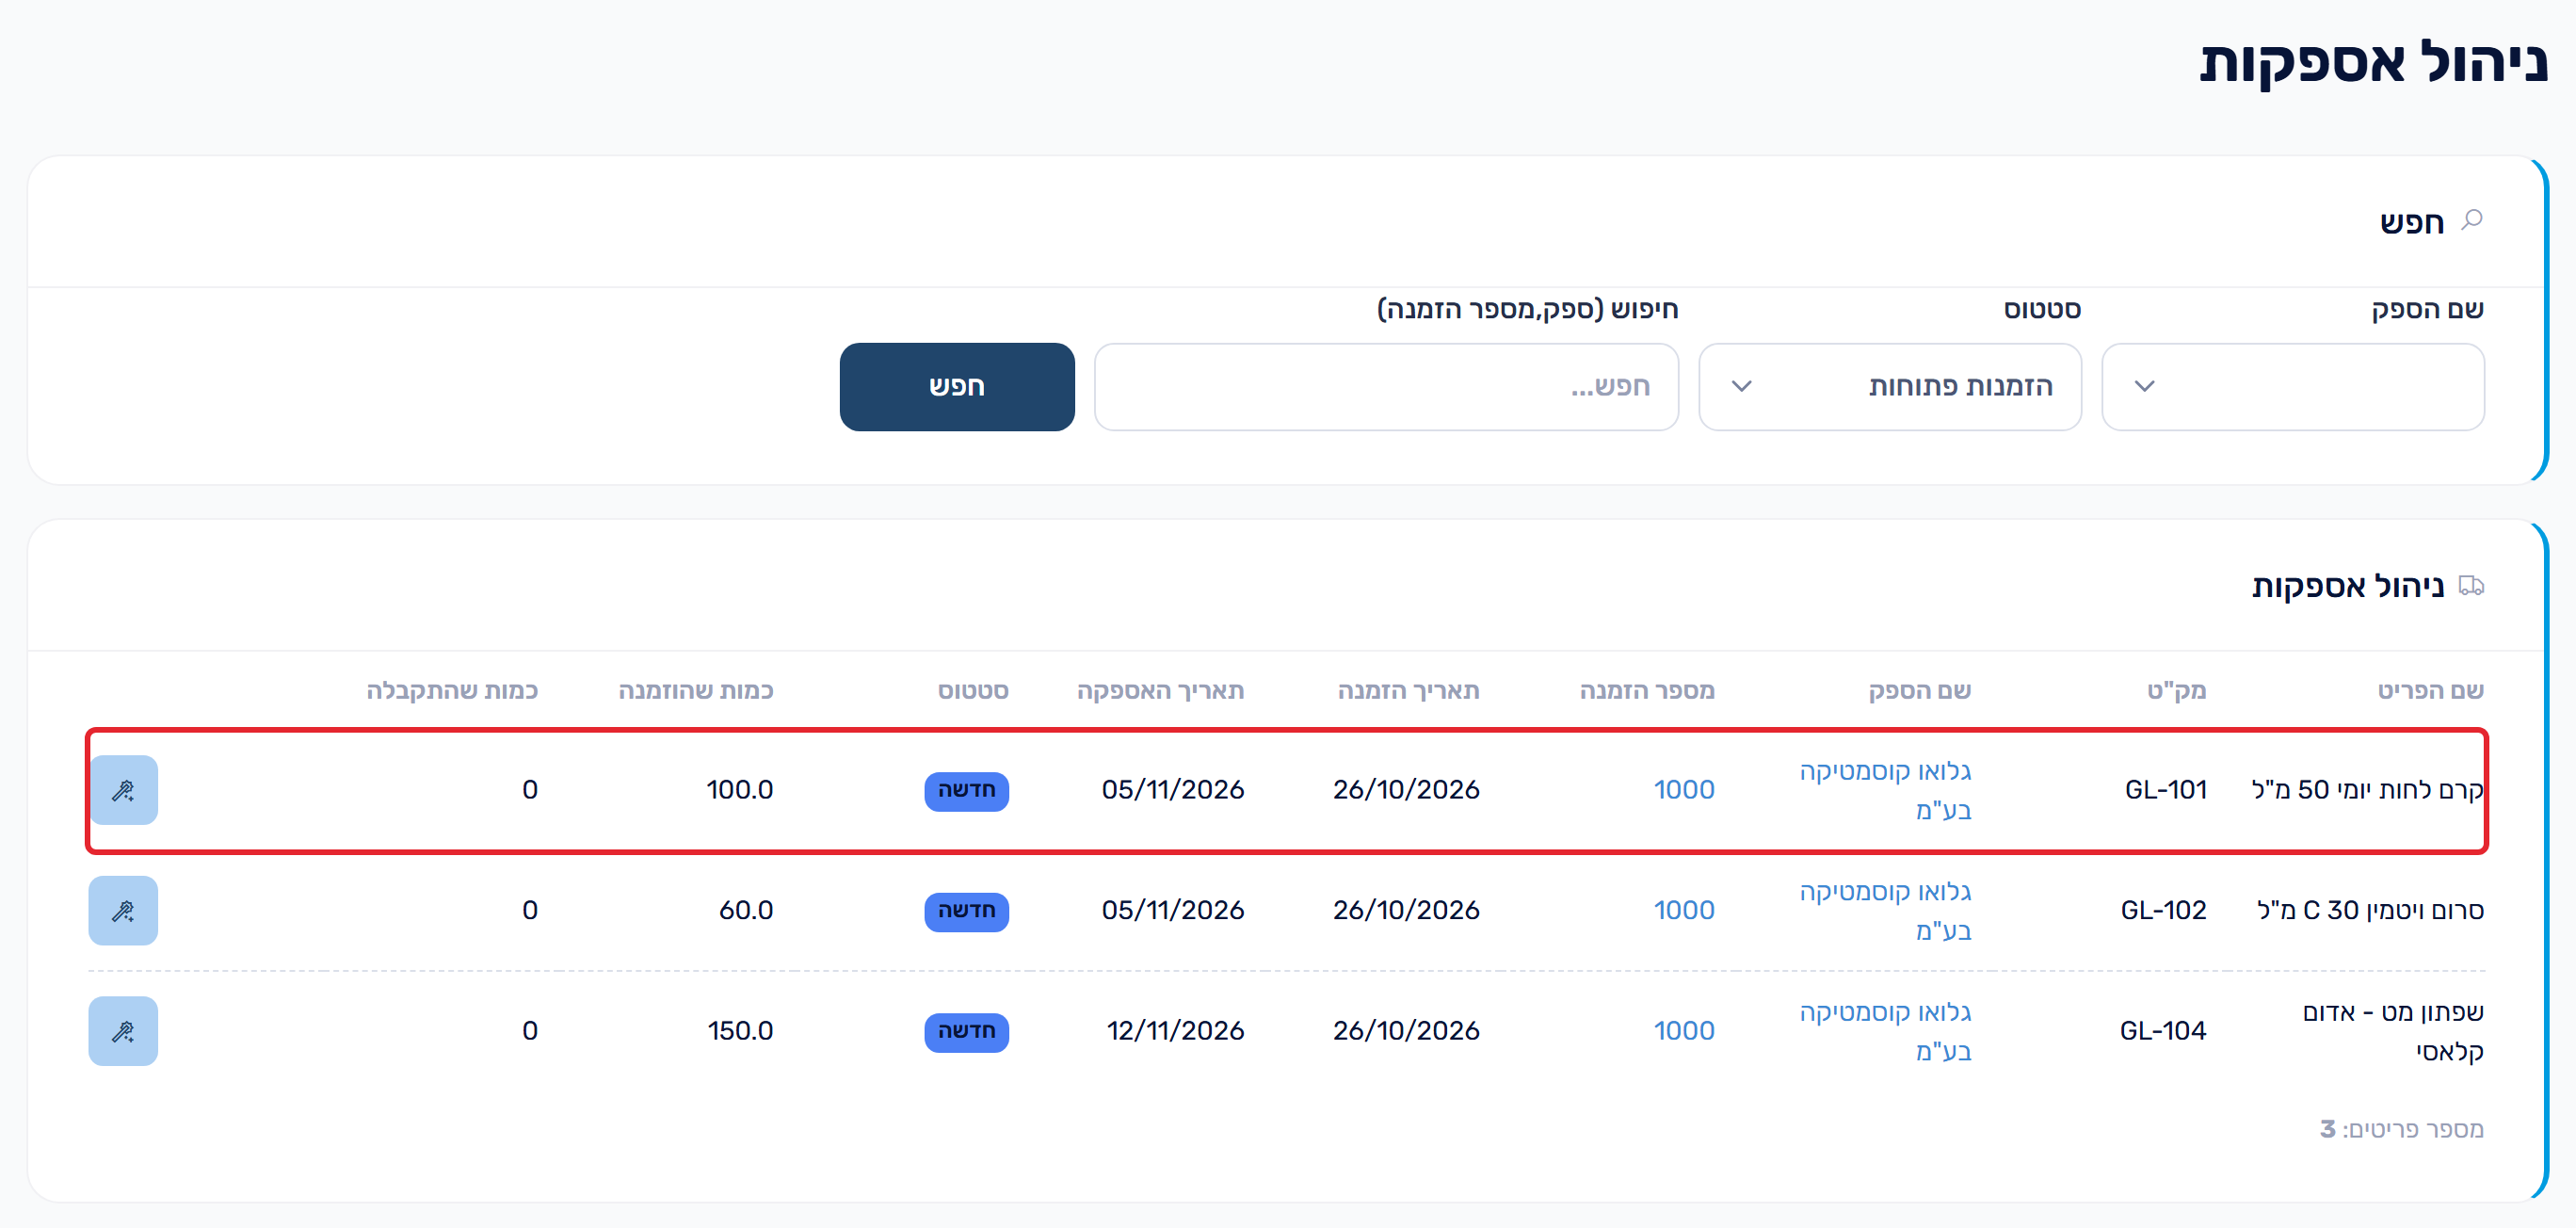Click the חדשה status badge in first row
The image size is (2576, 1228).
click(x=966, y=790)
